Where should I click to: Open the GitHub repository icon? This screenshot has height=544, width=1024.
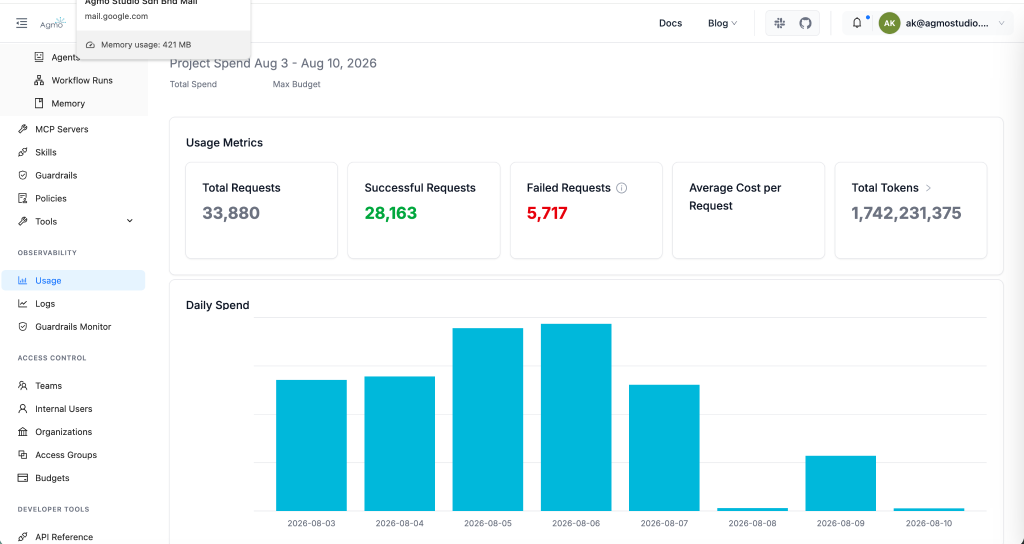(805, 23)
